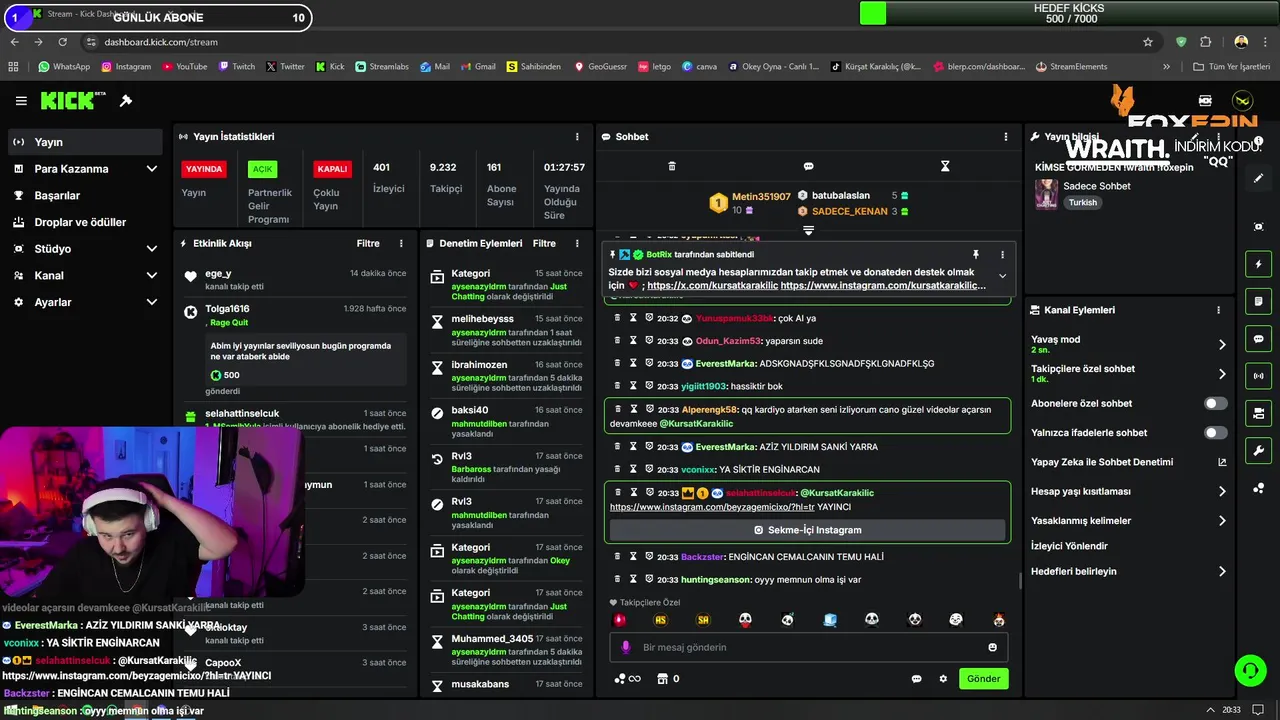This screenshot has width=1280, height=720.
Task: Open the moderator hammer icon beside Kick logo
Action: (126, 101)
